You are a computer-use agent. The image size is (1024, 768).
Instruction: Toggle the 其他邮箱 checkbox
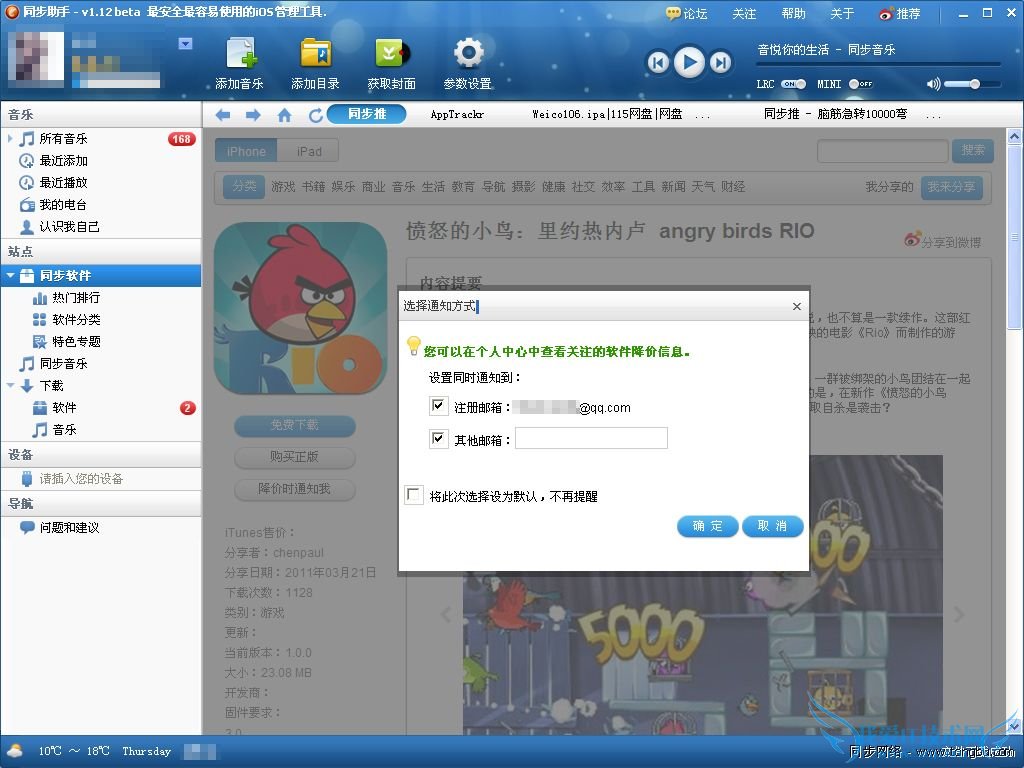tap(438, 438)
